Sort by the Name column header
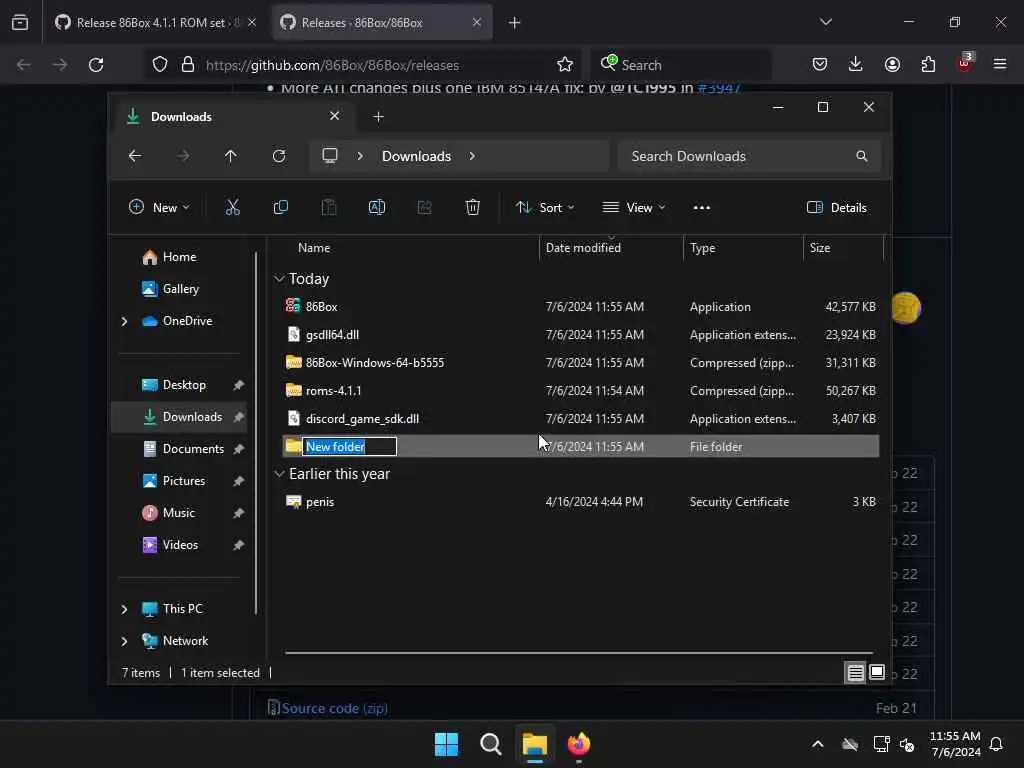This screenshot has height=768, width=1024. tap(314, 248)
